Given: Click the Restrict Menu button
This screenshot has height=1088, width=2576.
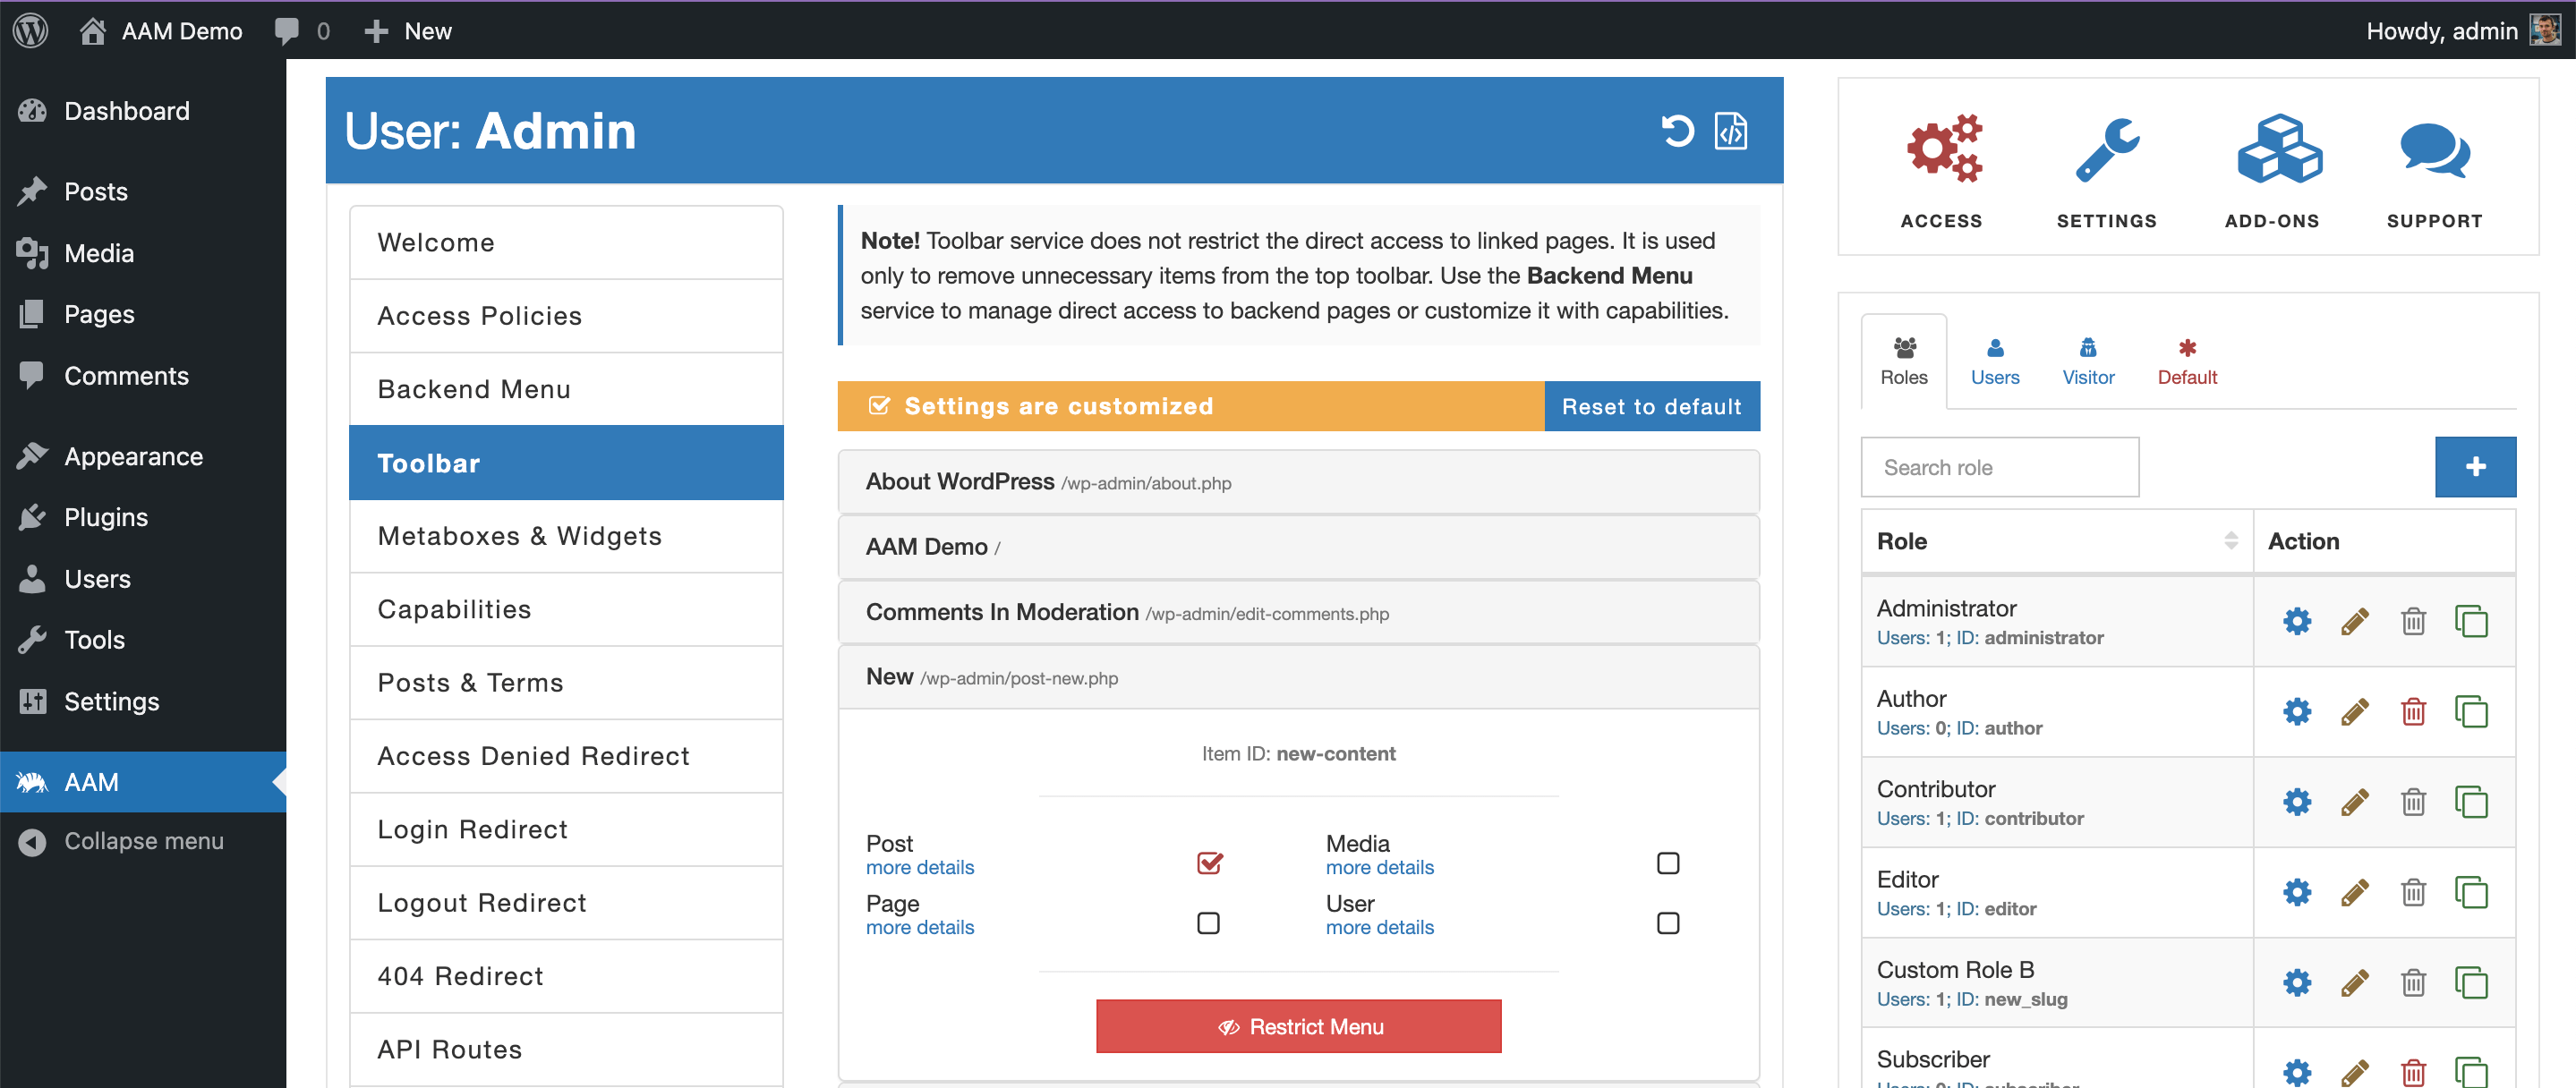Looking at the screenshot, I should (1298, 1026).
